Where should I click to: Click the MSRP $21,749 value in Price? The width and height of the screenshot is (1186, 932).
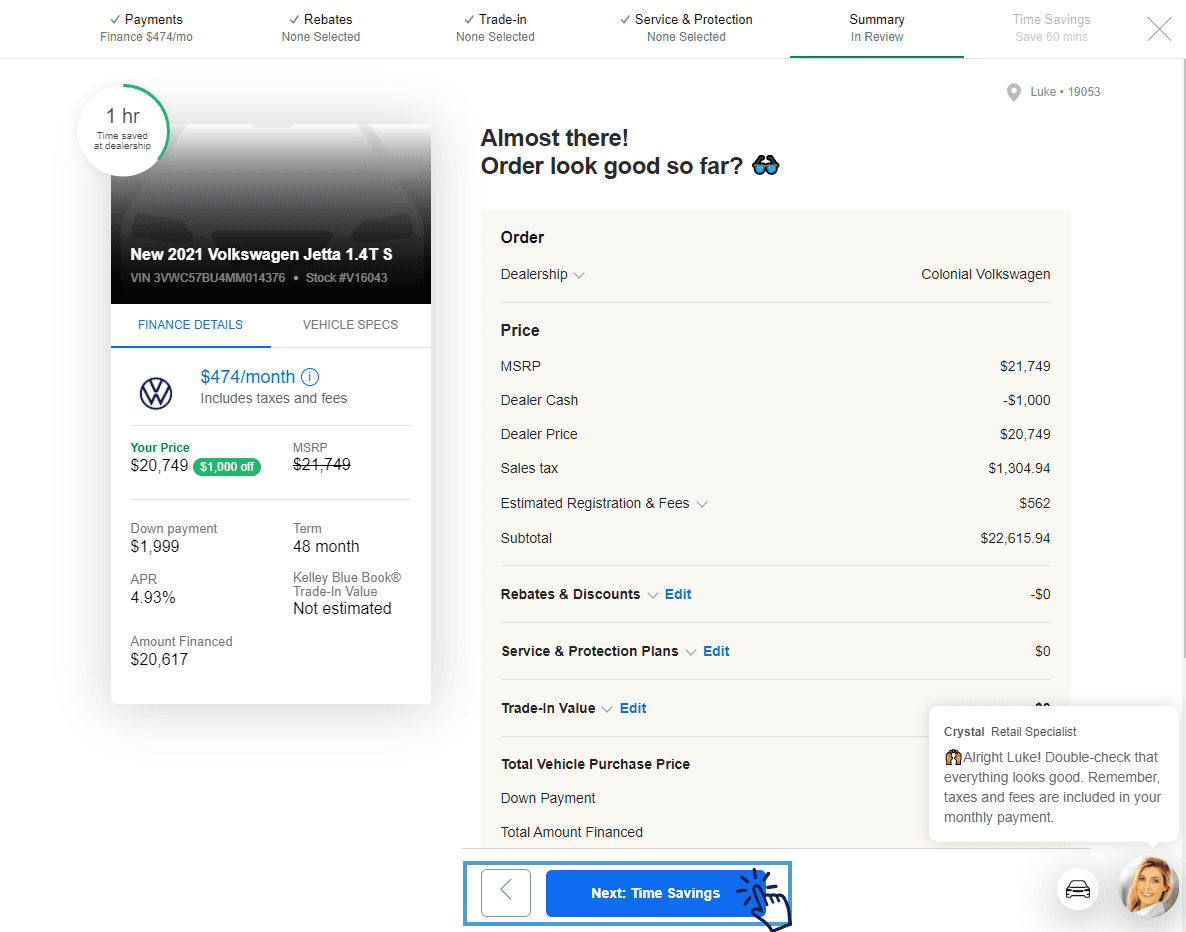(1025, 366)
